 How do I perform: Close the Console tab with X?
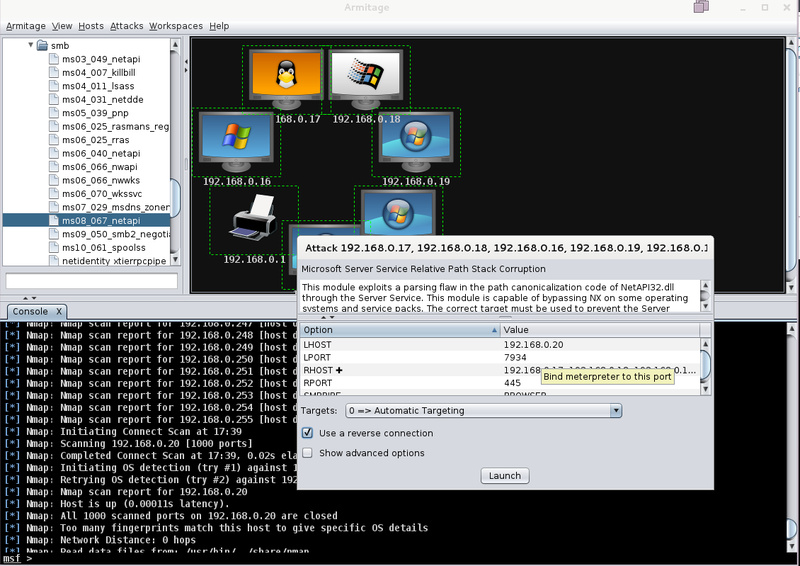point(59,311)
